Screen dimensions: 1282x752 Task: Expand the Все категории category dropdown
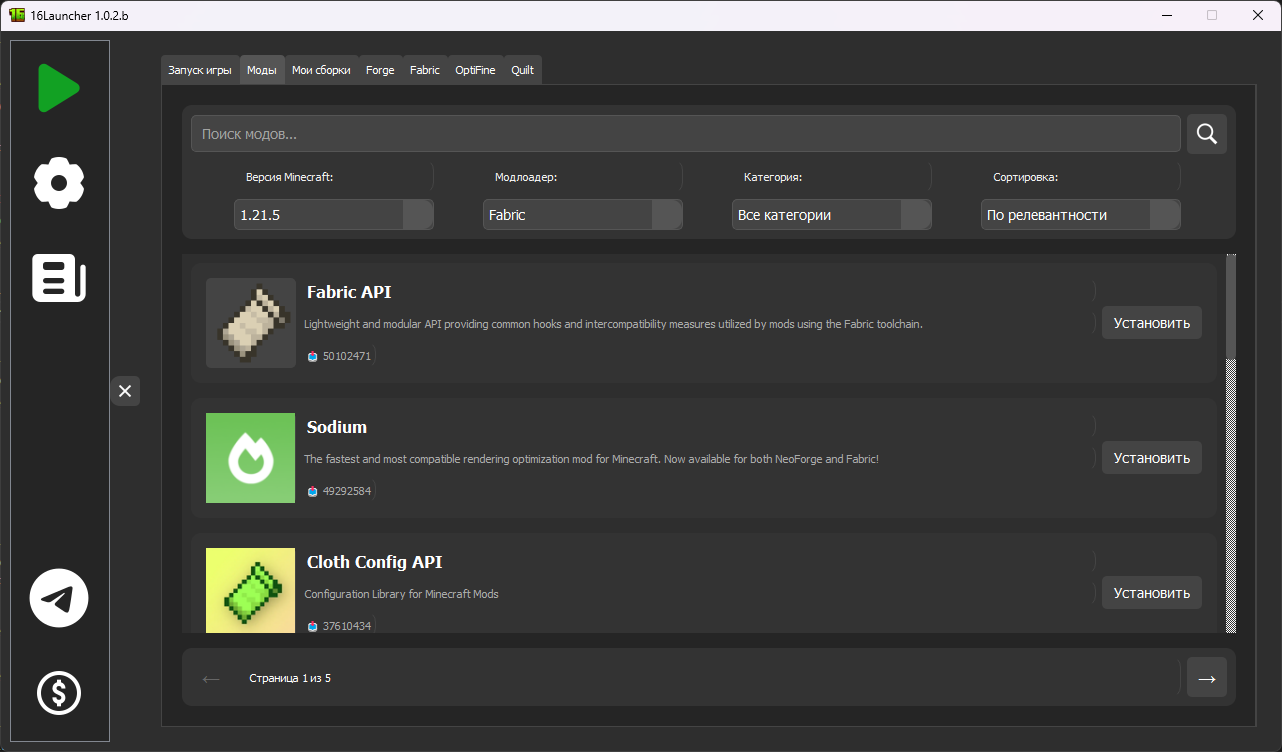832,215
